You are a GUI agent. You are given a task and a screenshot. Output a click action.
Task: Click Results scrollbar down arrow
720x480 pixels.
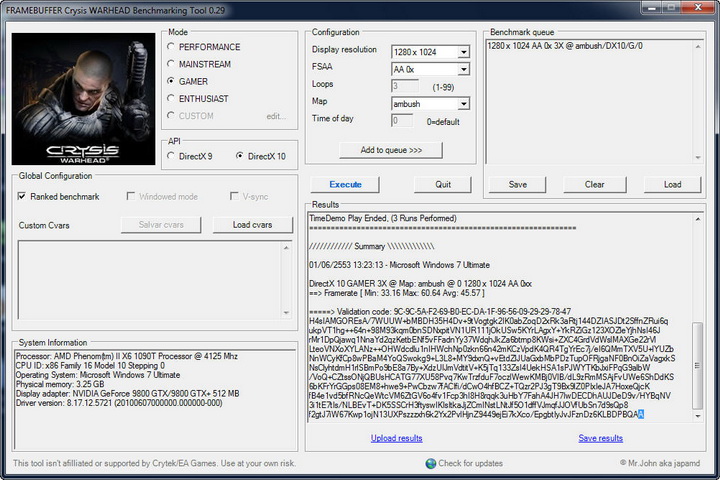[x=698, y=416]
